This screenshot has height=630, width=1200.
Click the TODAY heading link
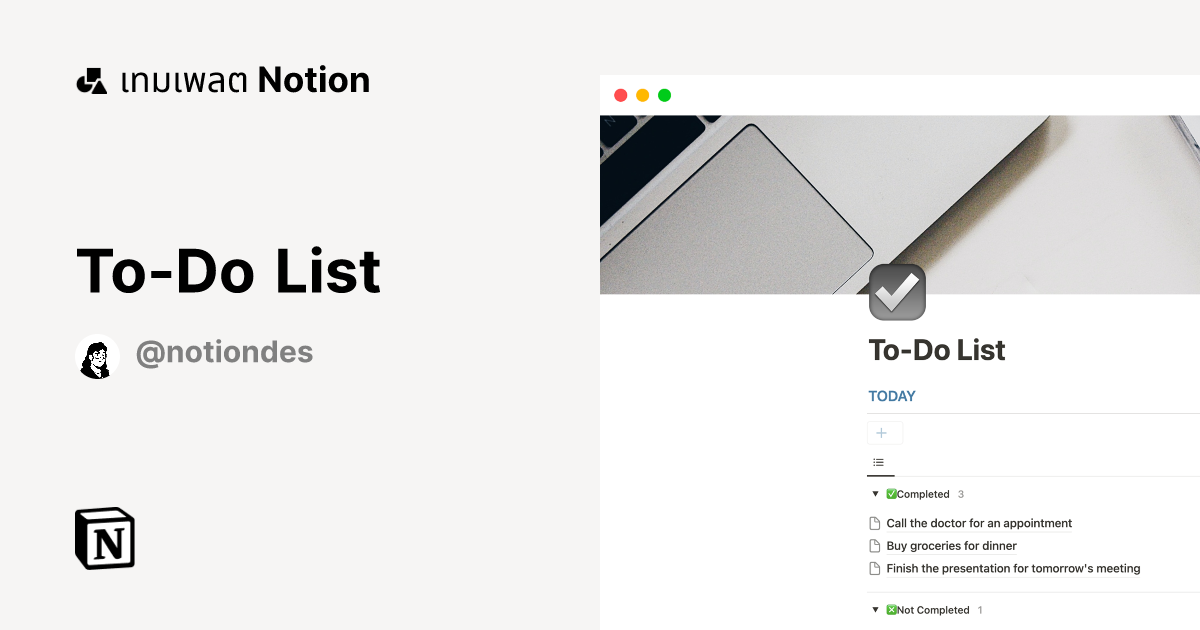pos(891,395)
